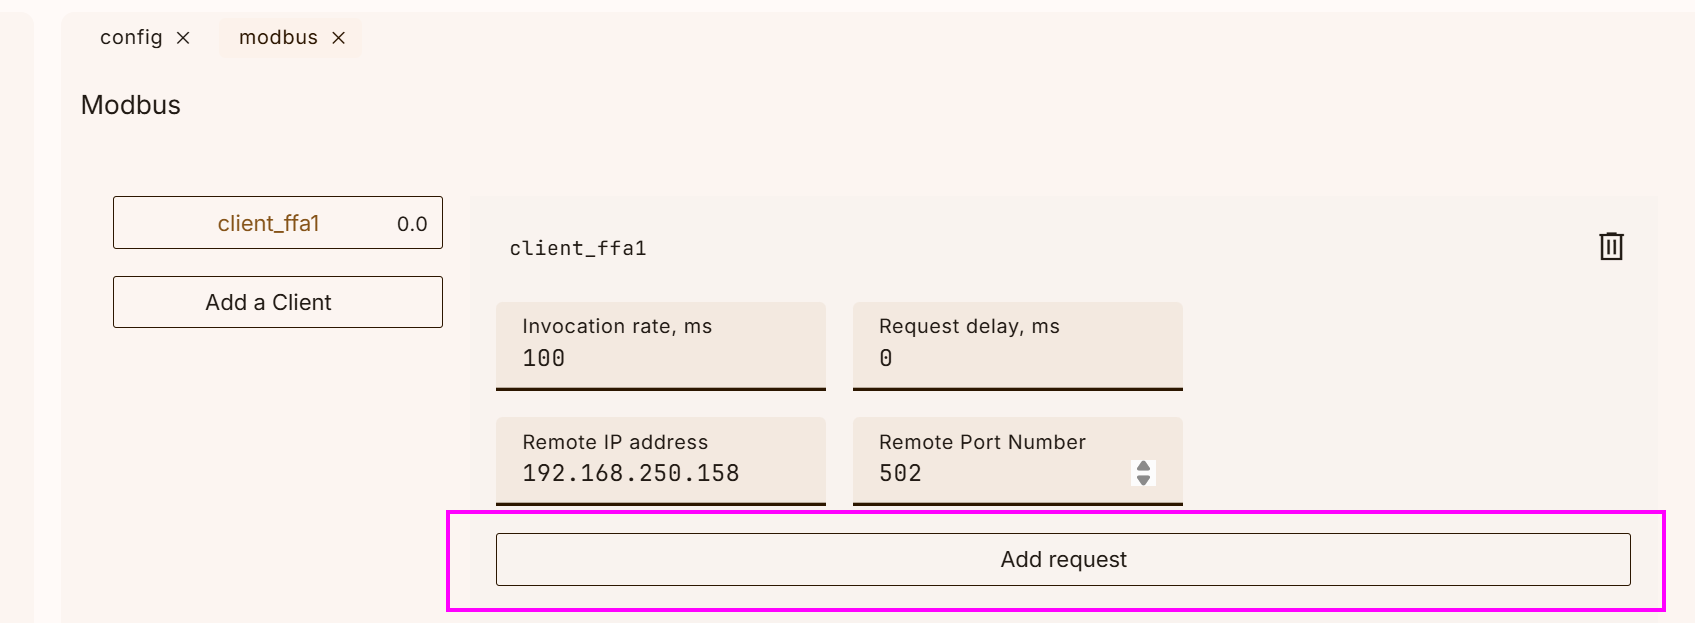The image size is (1695, 623).
Task: Click the 'Remote Port Number' label
Action: (x=982, y=442)
